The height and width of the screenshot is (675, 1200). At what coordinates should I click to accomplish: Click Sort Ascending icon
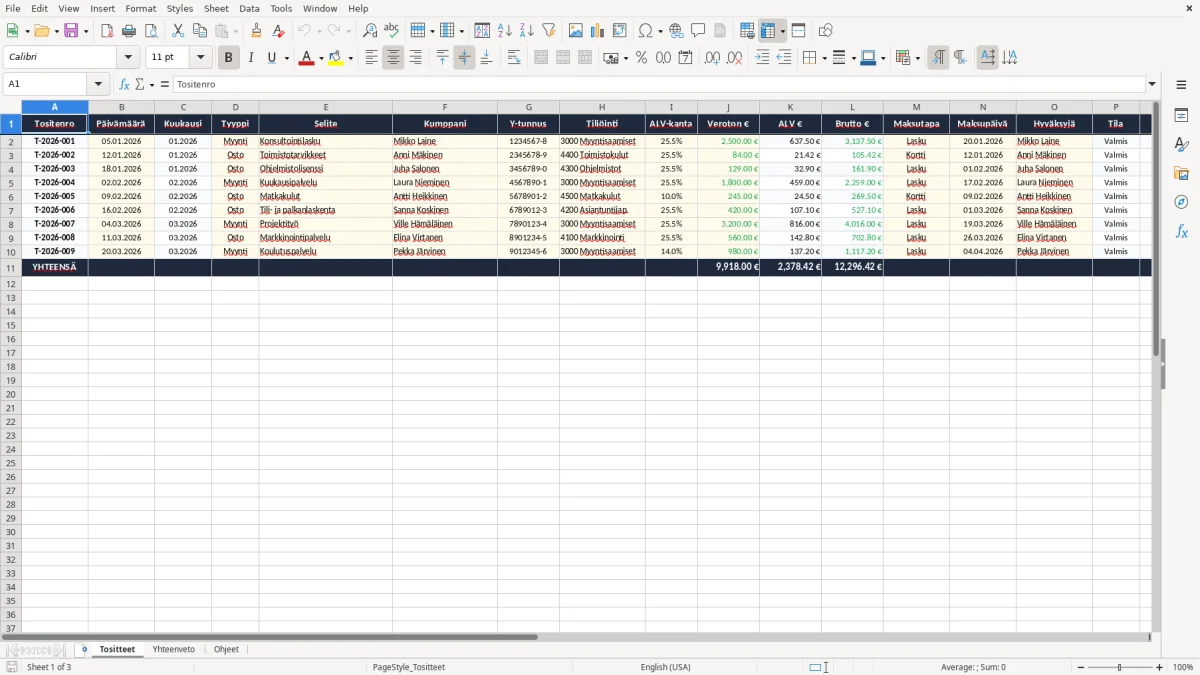(505, 31)
